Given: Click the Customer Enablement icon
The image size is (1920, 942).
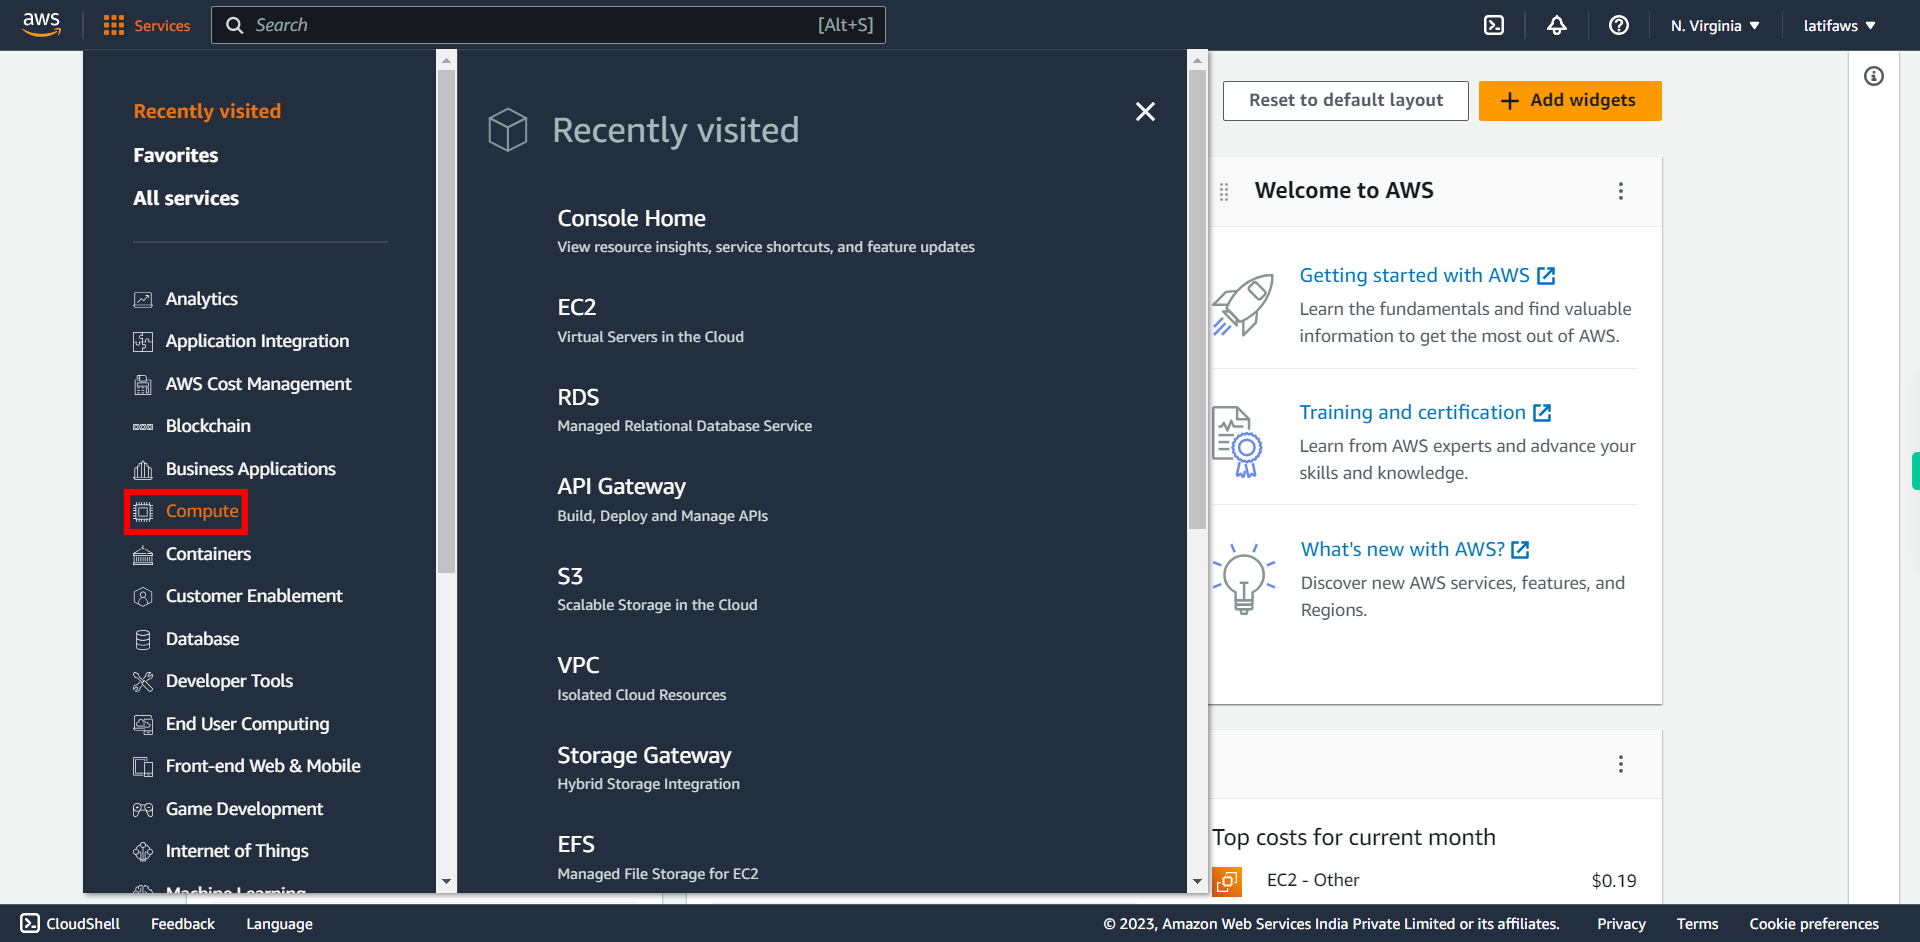Looking at the screenshot, I should [x=143, y=597].
